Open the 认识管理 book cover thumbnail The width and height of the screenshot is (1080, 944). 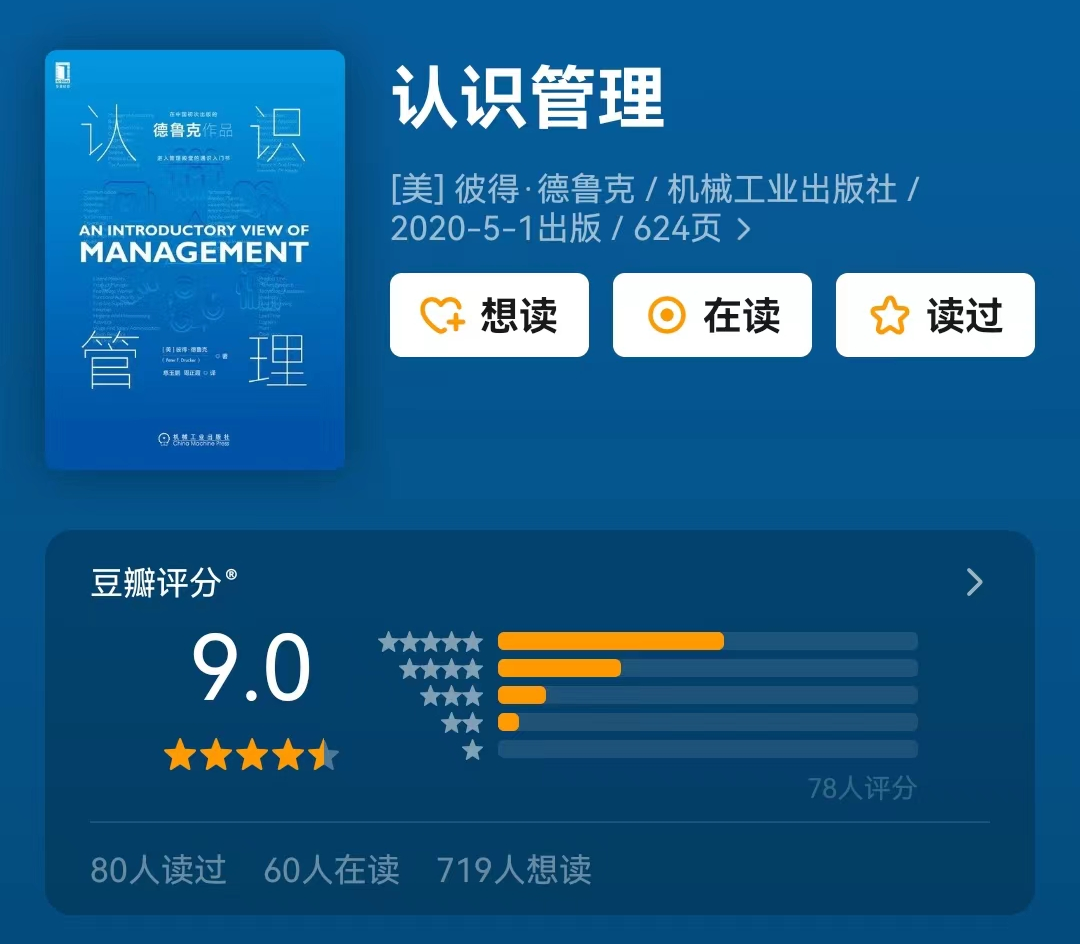(x=195, y=260)
